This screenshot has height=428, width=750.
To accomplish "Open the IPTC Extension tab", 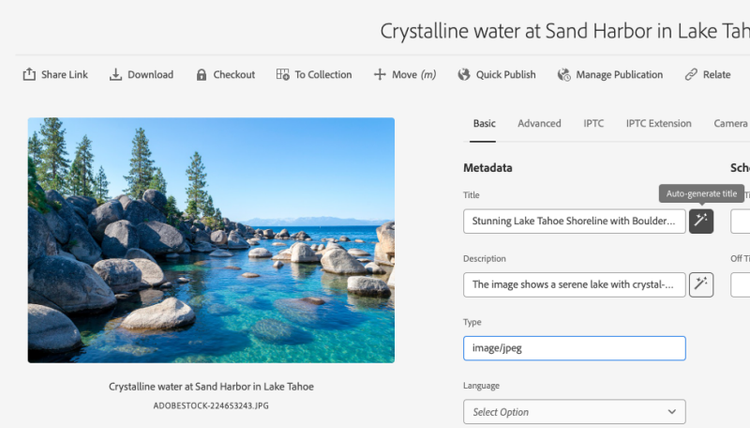I will (x=658, y=124).
